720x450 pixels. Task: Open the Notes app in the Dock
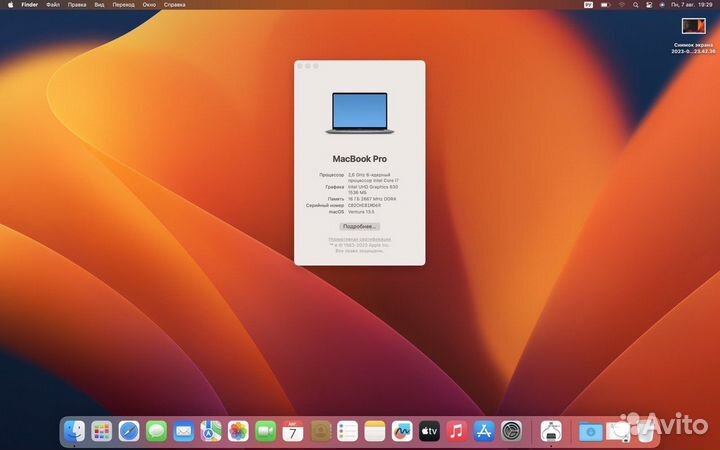point(375,432)
